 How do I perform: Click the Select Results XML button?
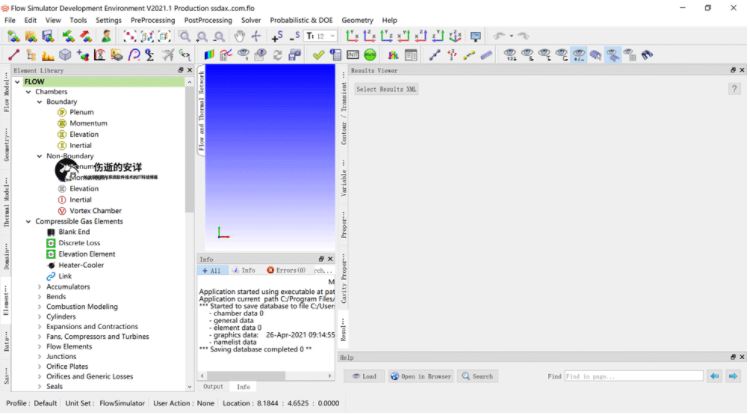click(x=386, y=89)
